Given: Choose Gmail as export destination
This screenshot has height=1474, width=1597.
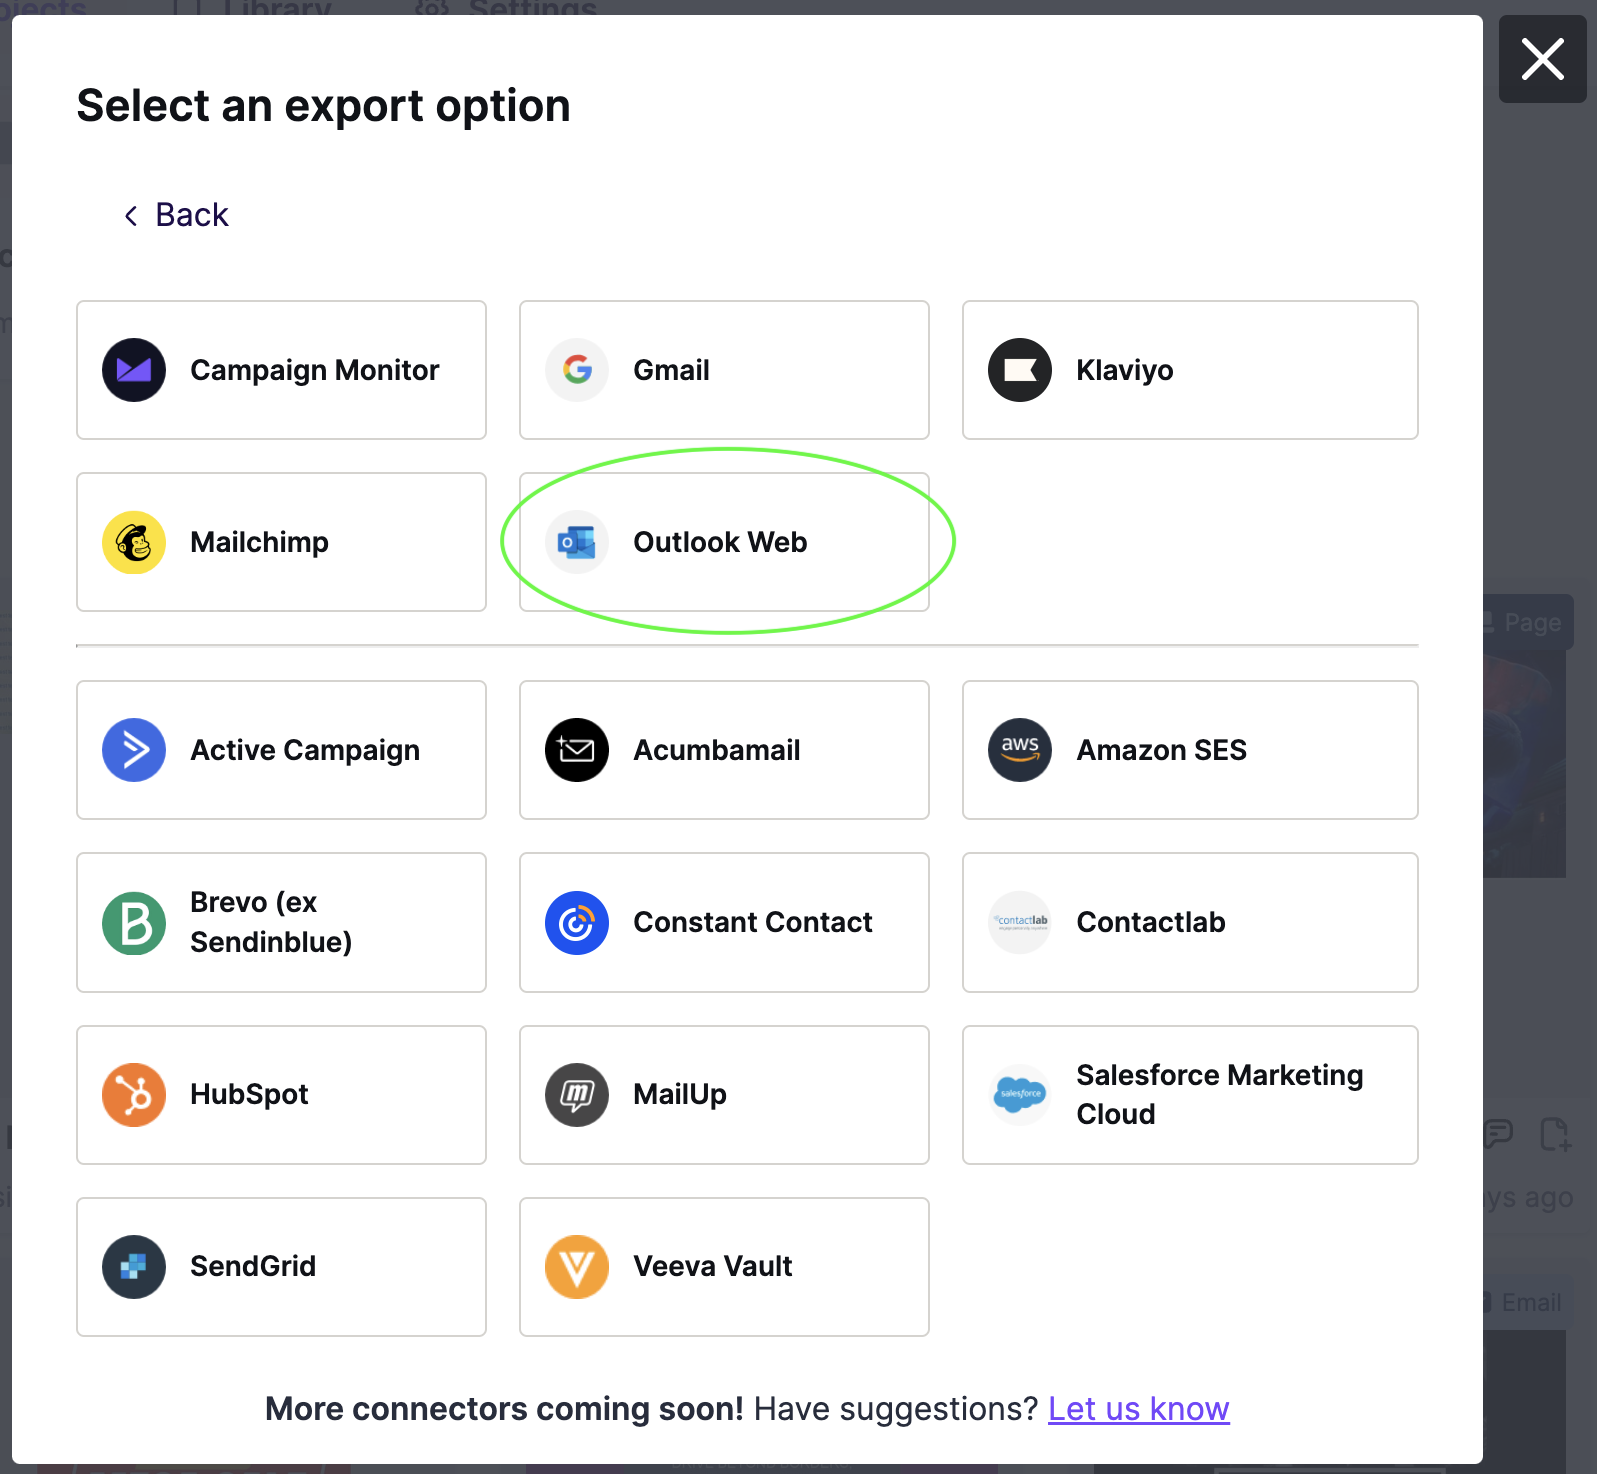Looking at the screenshot, I should [x=724, y=370].
